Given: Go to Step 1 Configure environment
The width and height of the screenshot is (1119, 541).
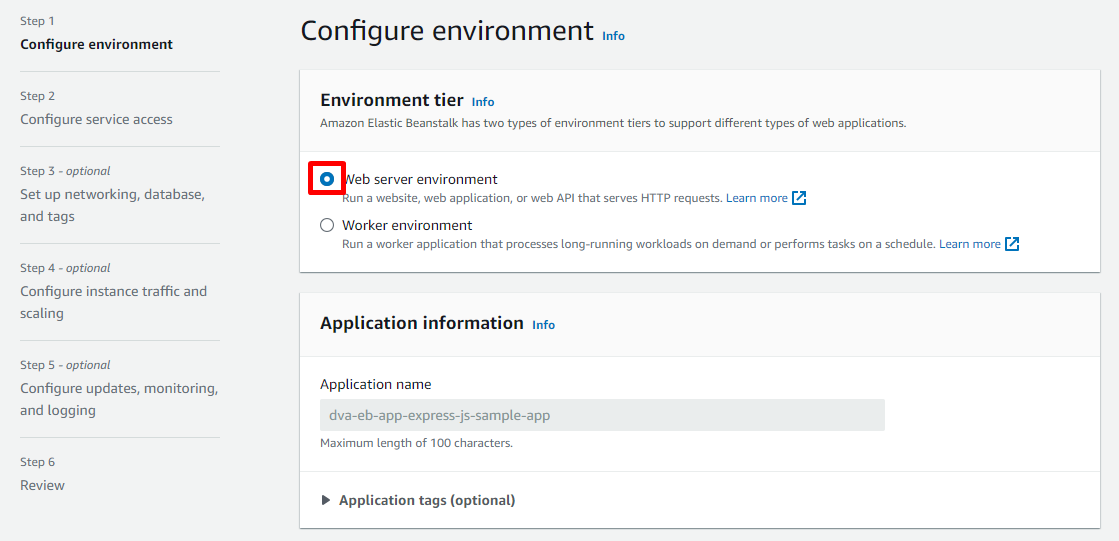Looking at the screenshot, I should click(x=96, y=44).
